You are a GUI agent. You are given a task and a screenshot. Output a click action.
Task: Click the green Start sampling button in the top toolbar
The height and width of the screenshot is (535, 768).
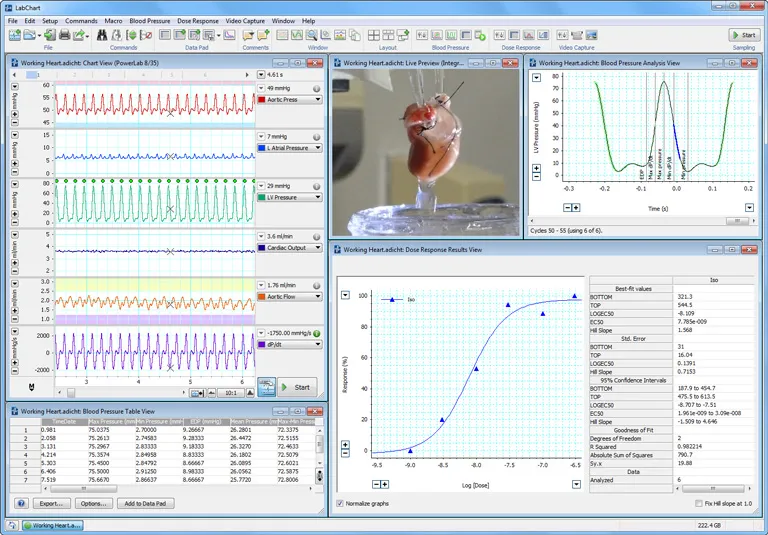tap(743, 35)
